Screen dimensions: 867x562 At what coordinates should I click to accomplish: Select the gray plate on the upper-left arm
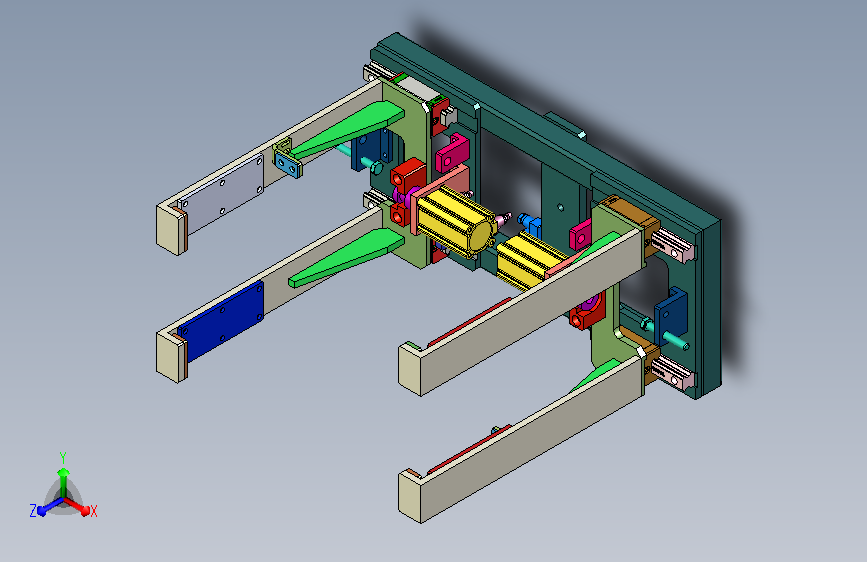[221, 195]
